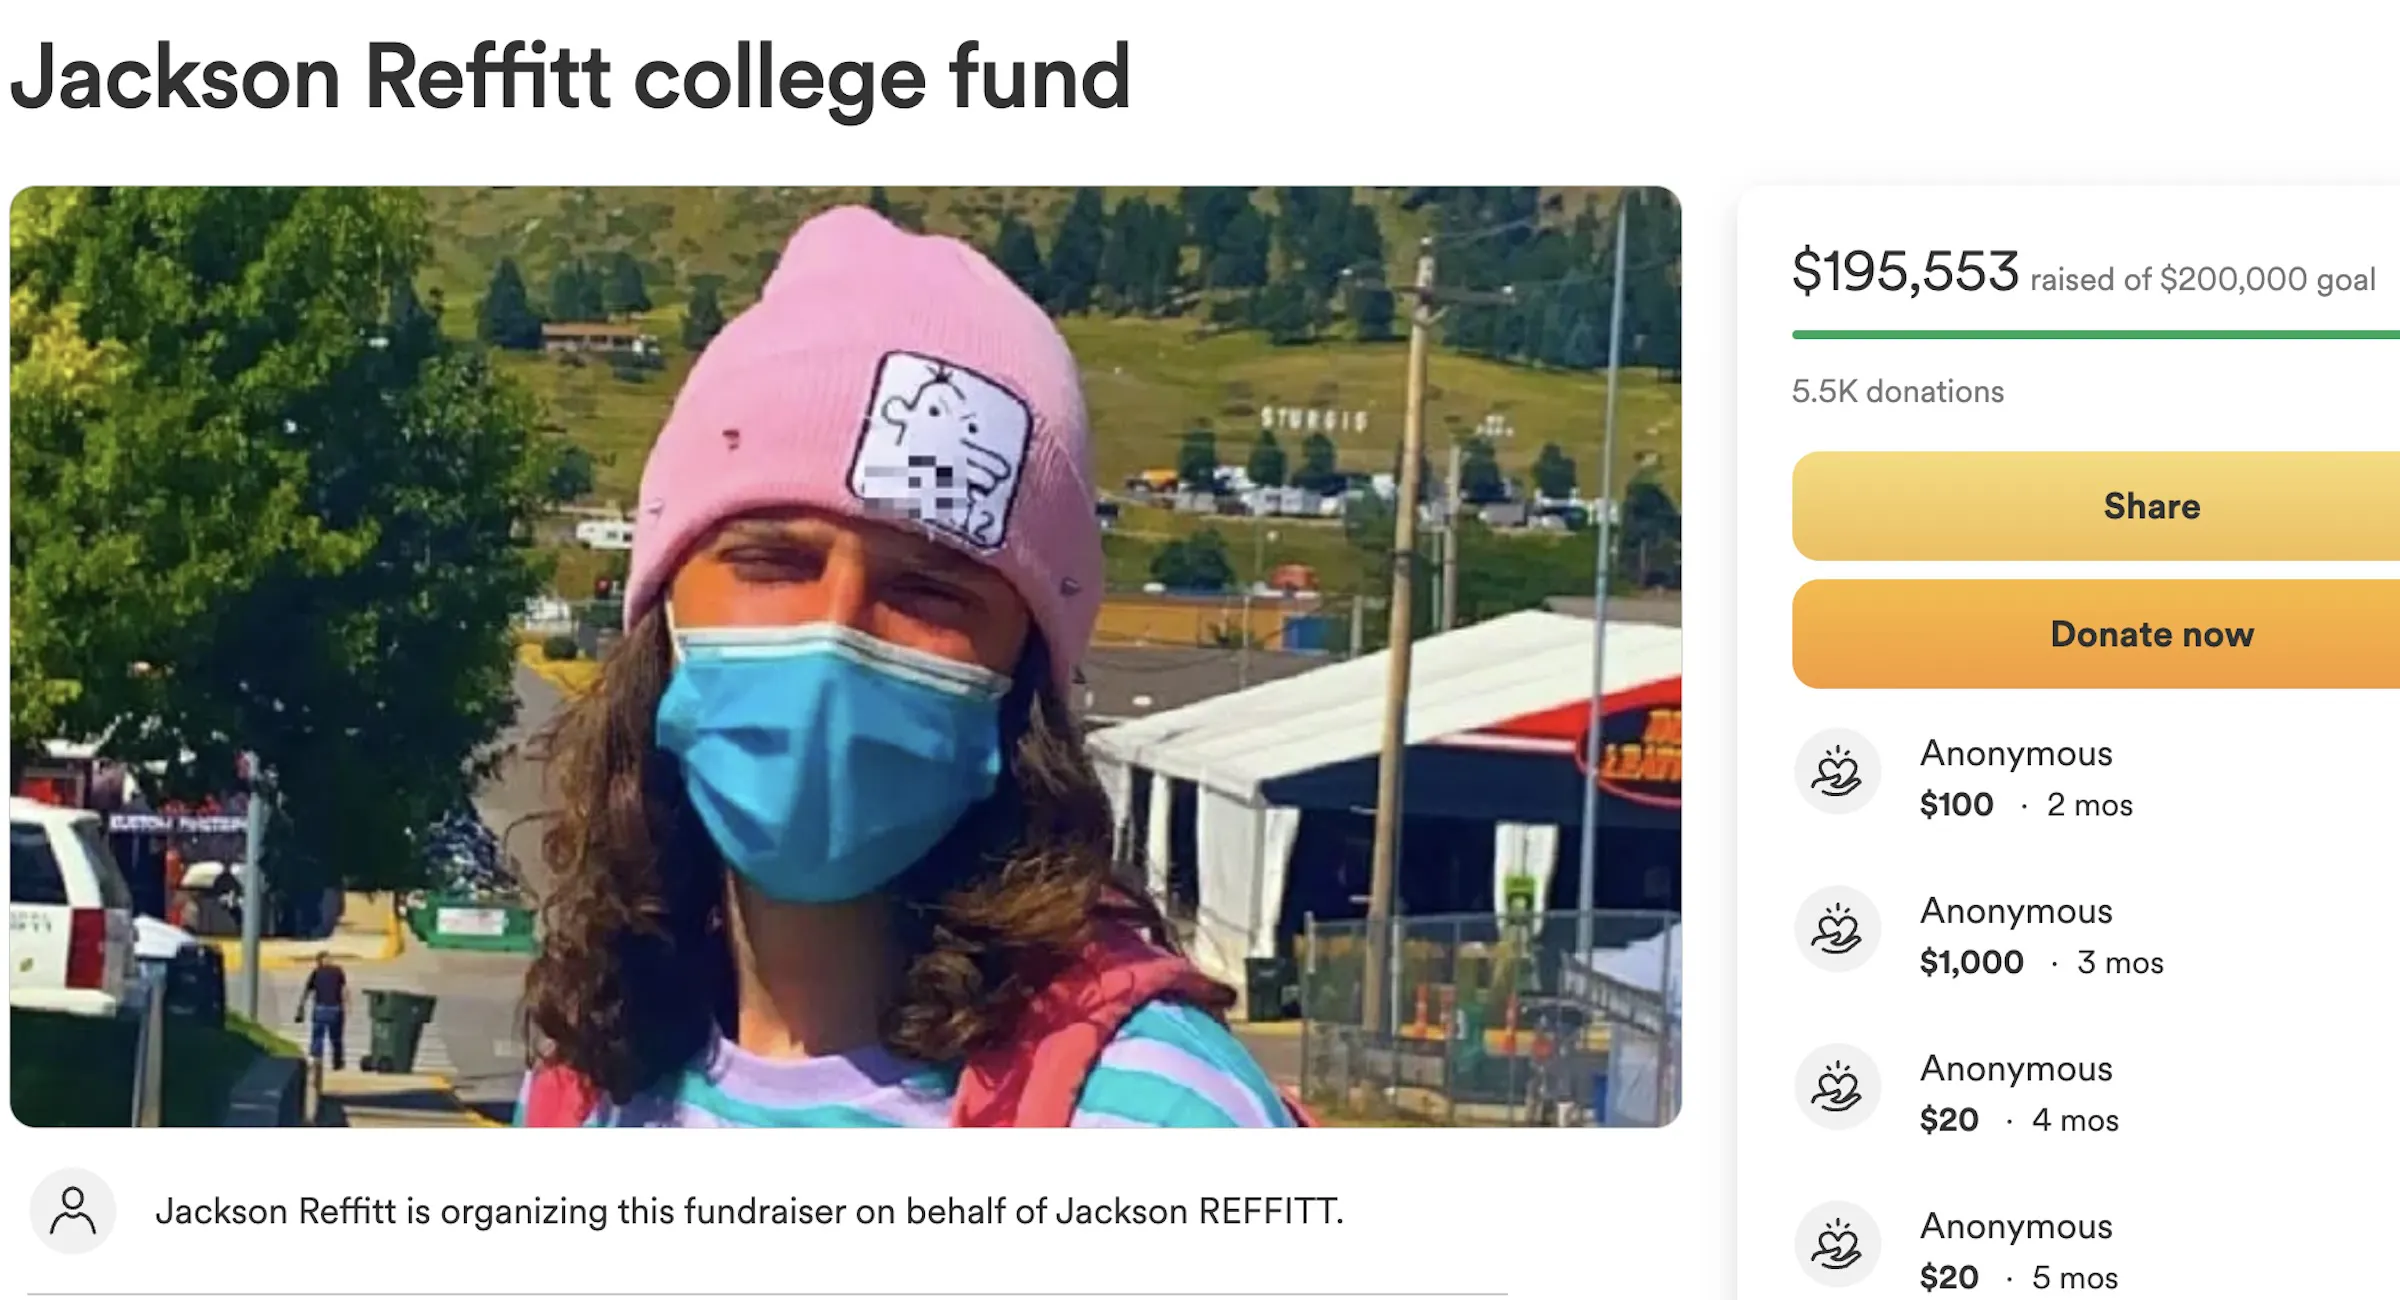
Task: Click the $195,553 raised amount
Action: [x=1905, y=271]
